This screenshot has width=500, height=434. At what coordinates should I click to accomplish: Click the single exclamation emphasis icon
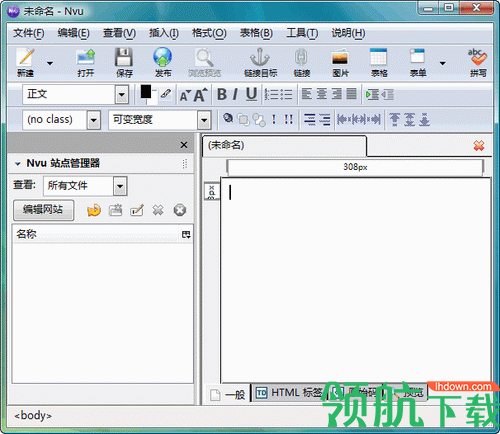point(274,119)
